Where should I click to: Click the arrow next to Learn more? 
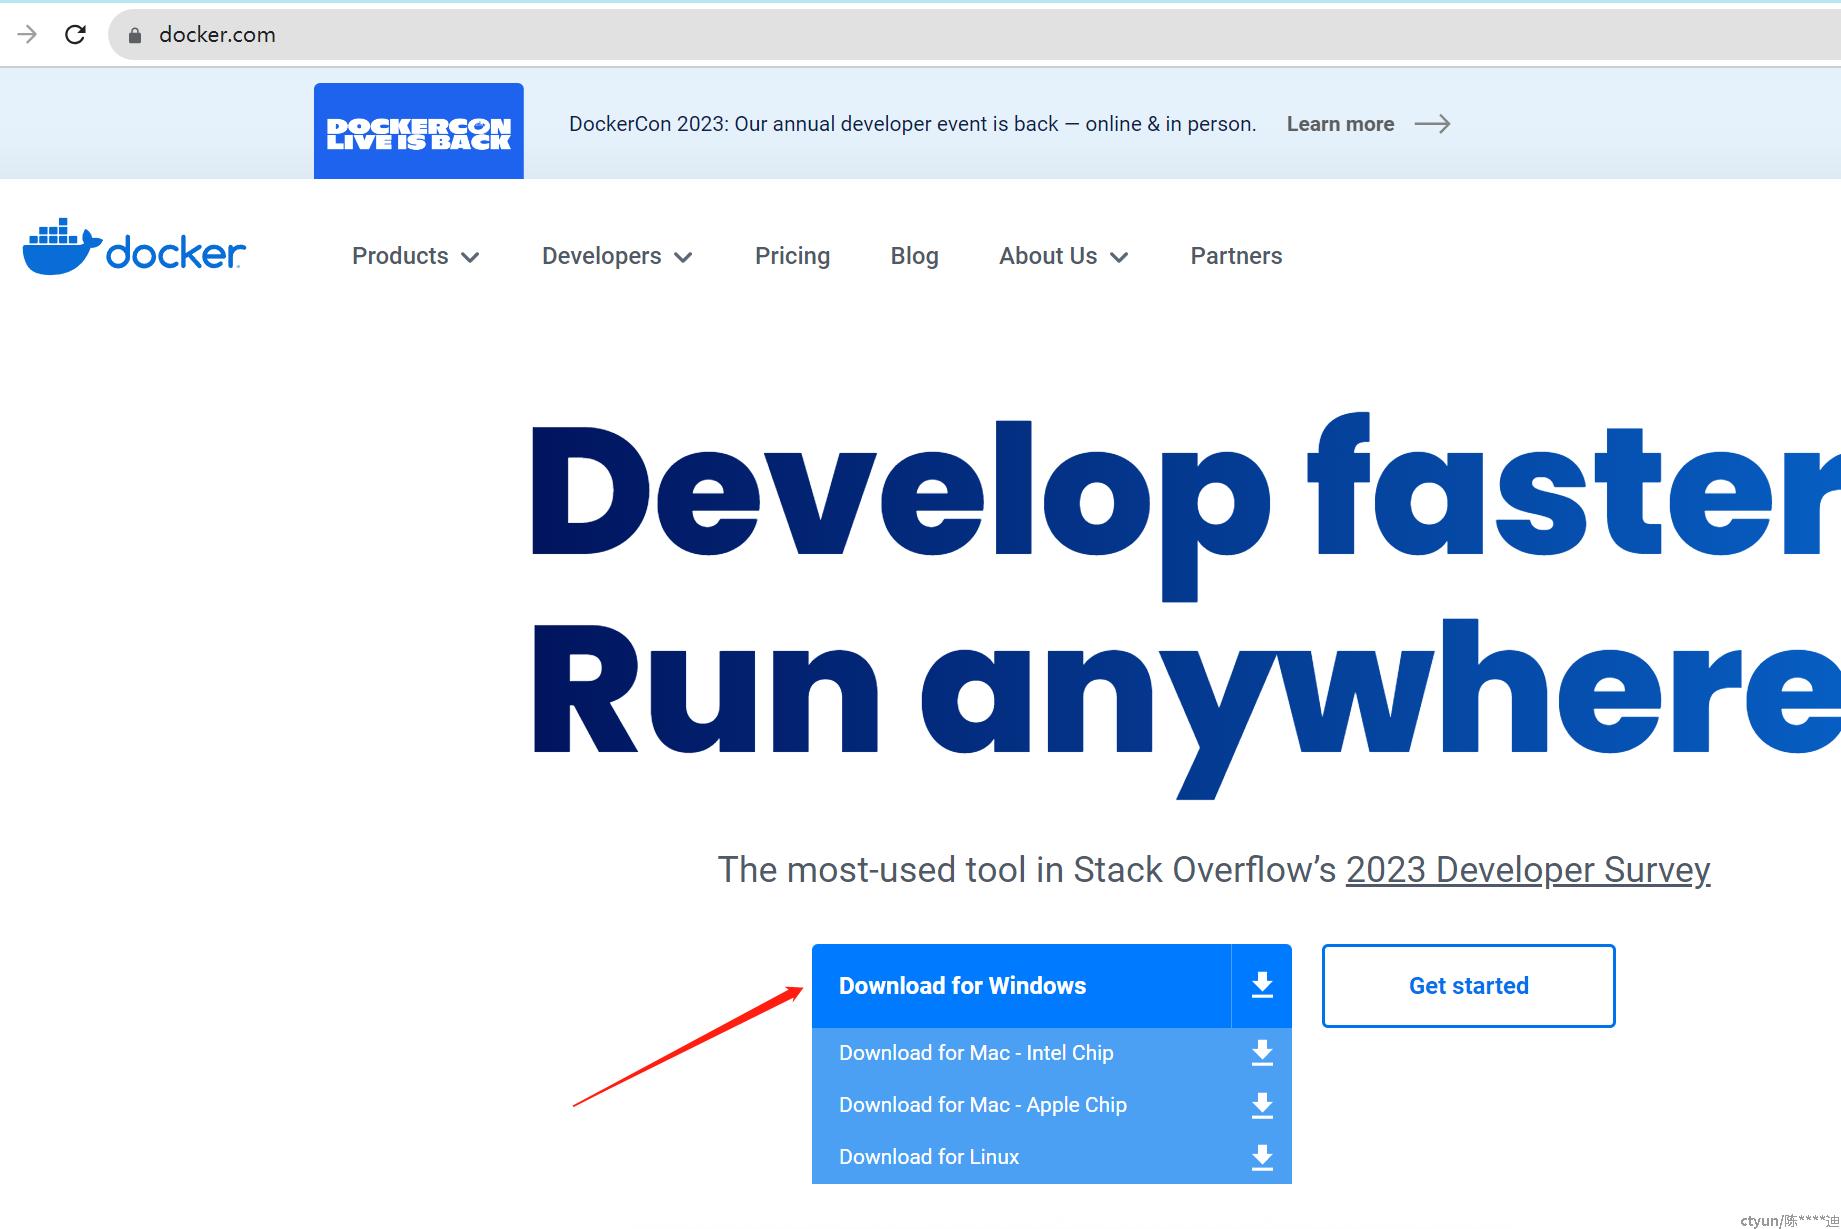click(1432, 124)
